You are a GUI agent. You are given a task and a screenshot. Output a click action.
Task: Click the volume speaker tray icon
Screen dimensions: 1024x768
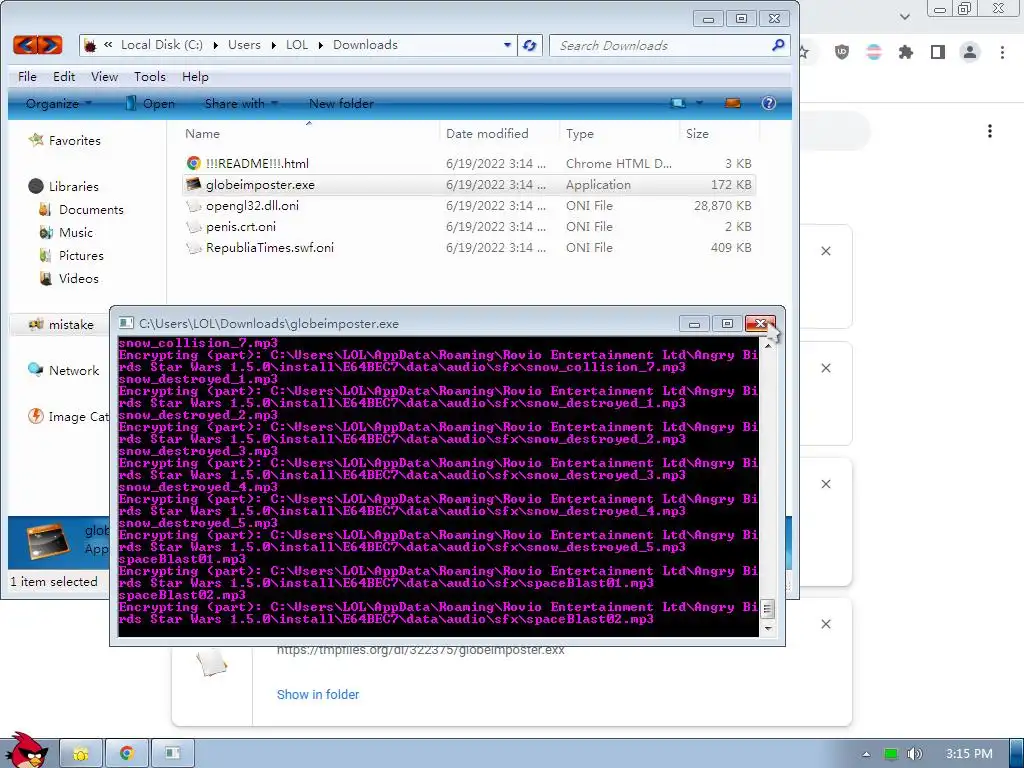(x=915, y=754)
